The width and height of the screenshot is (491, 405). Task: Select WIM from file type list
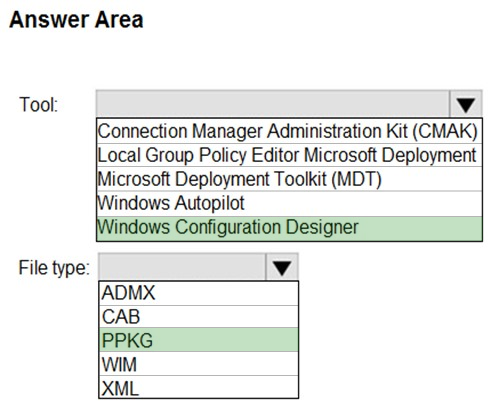click(x=198, y=364)
